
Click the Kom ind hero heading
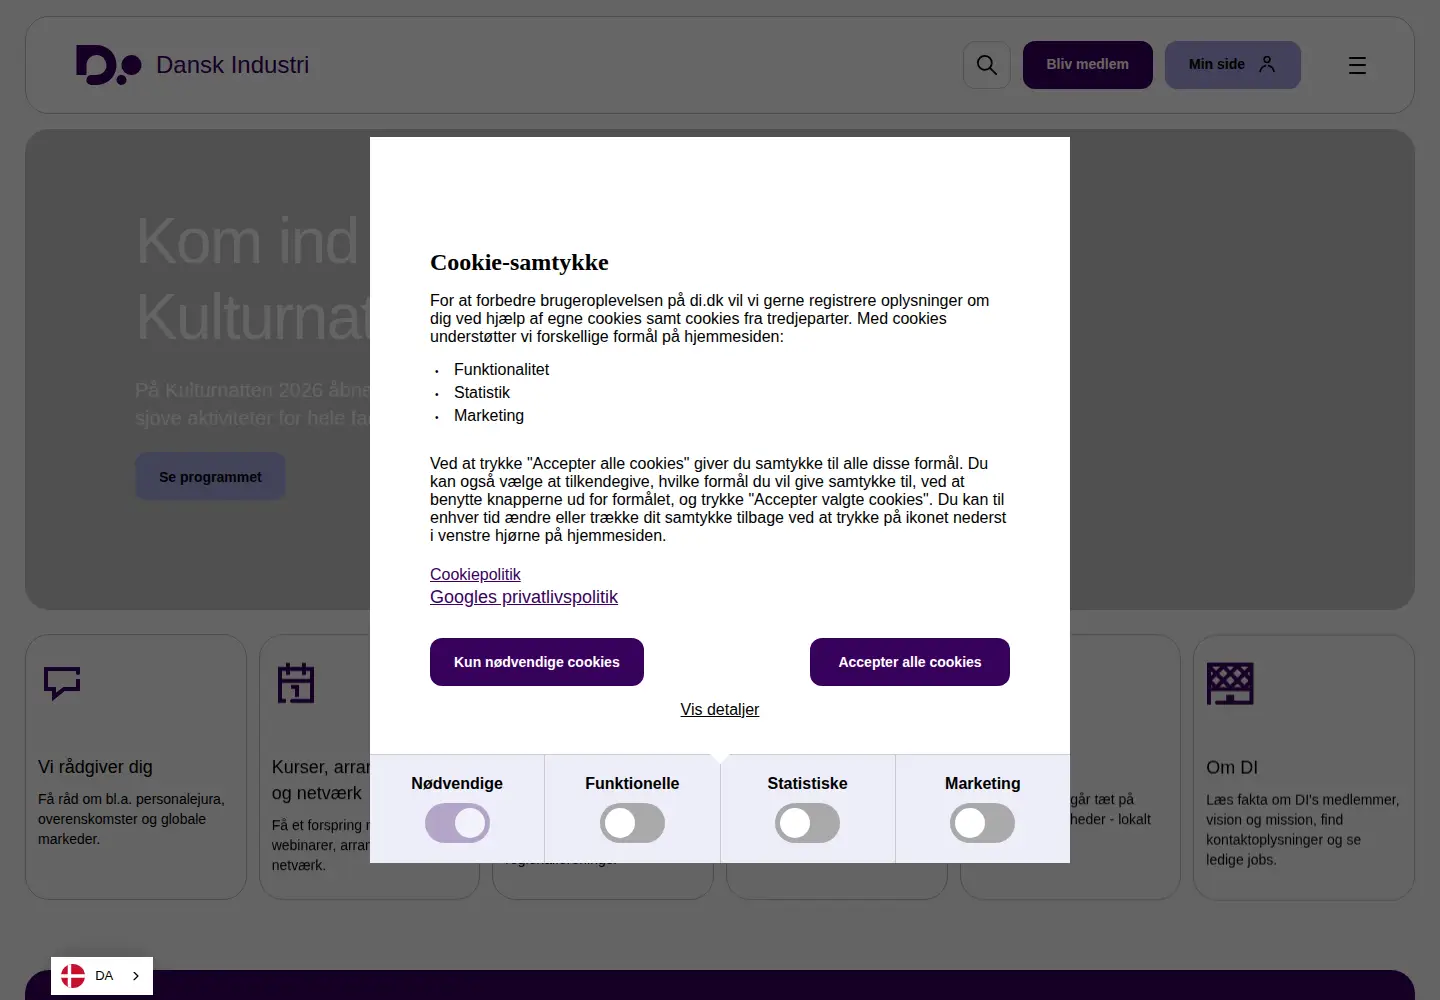253,280
